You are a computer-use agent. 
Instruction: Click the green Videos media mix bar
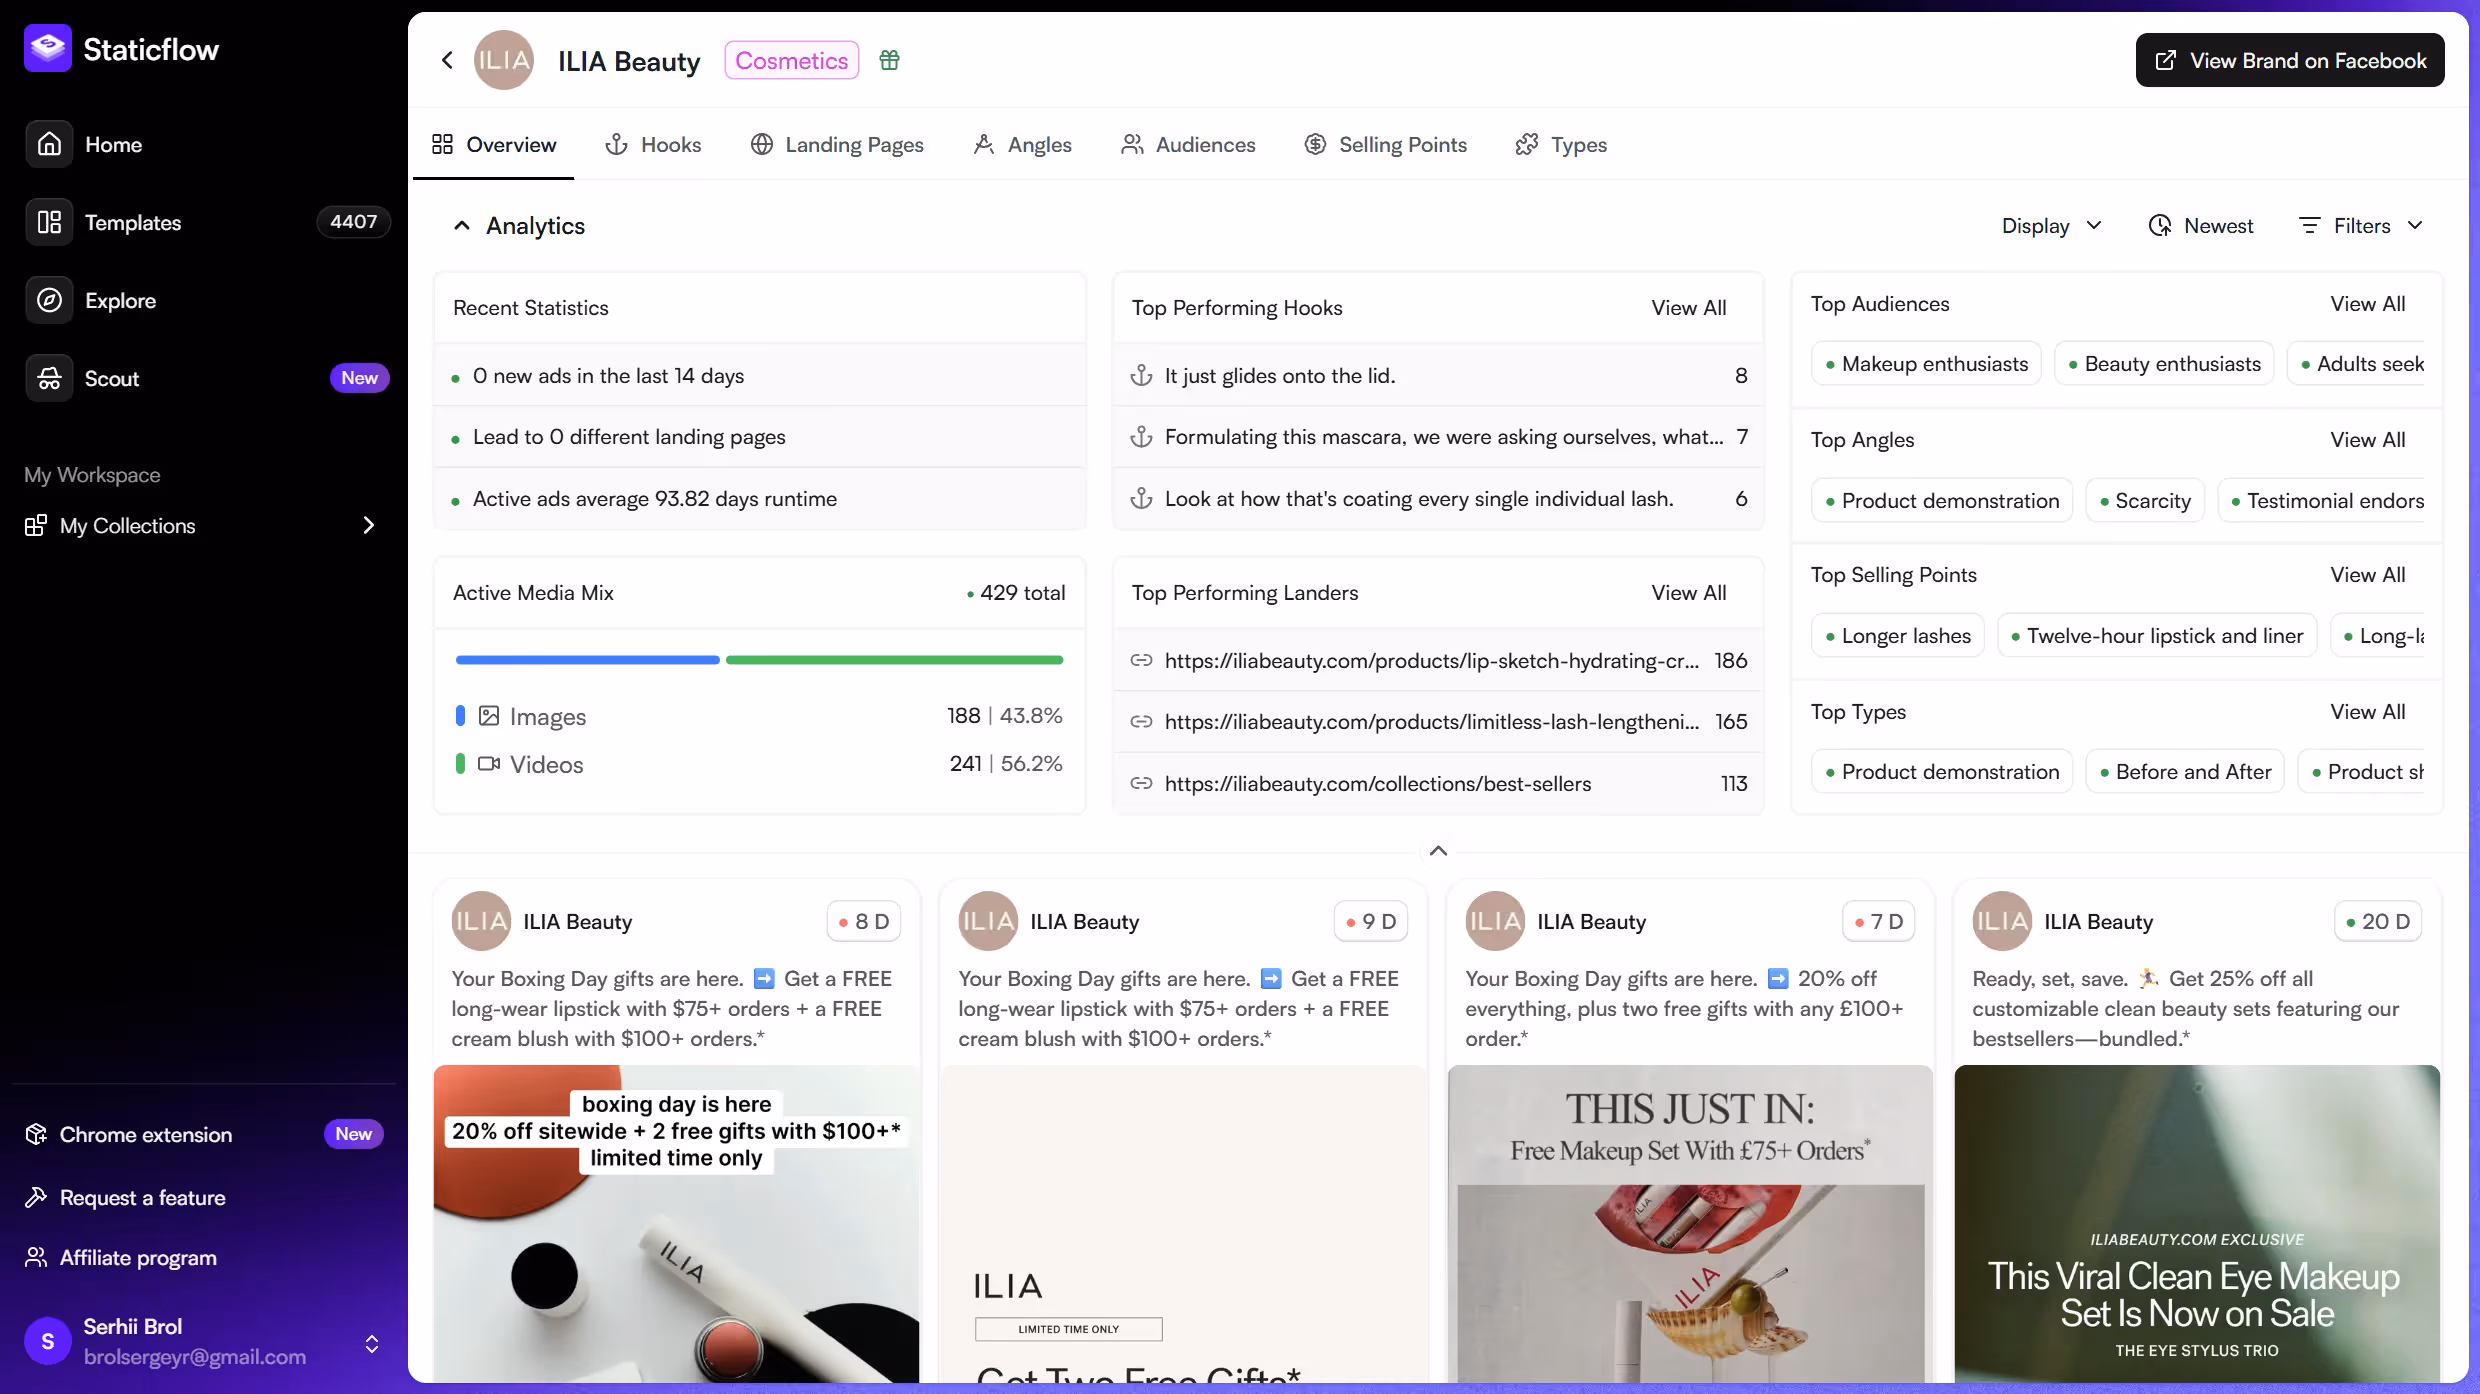(894, 660)
